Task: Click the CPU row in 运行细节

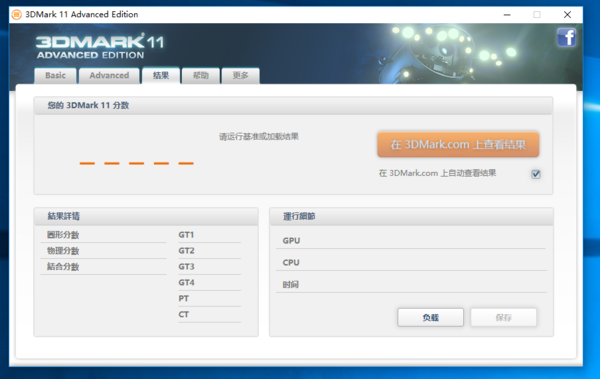Action: 411,263
